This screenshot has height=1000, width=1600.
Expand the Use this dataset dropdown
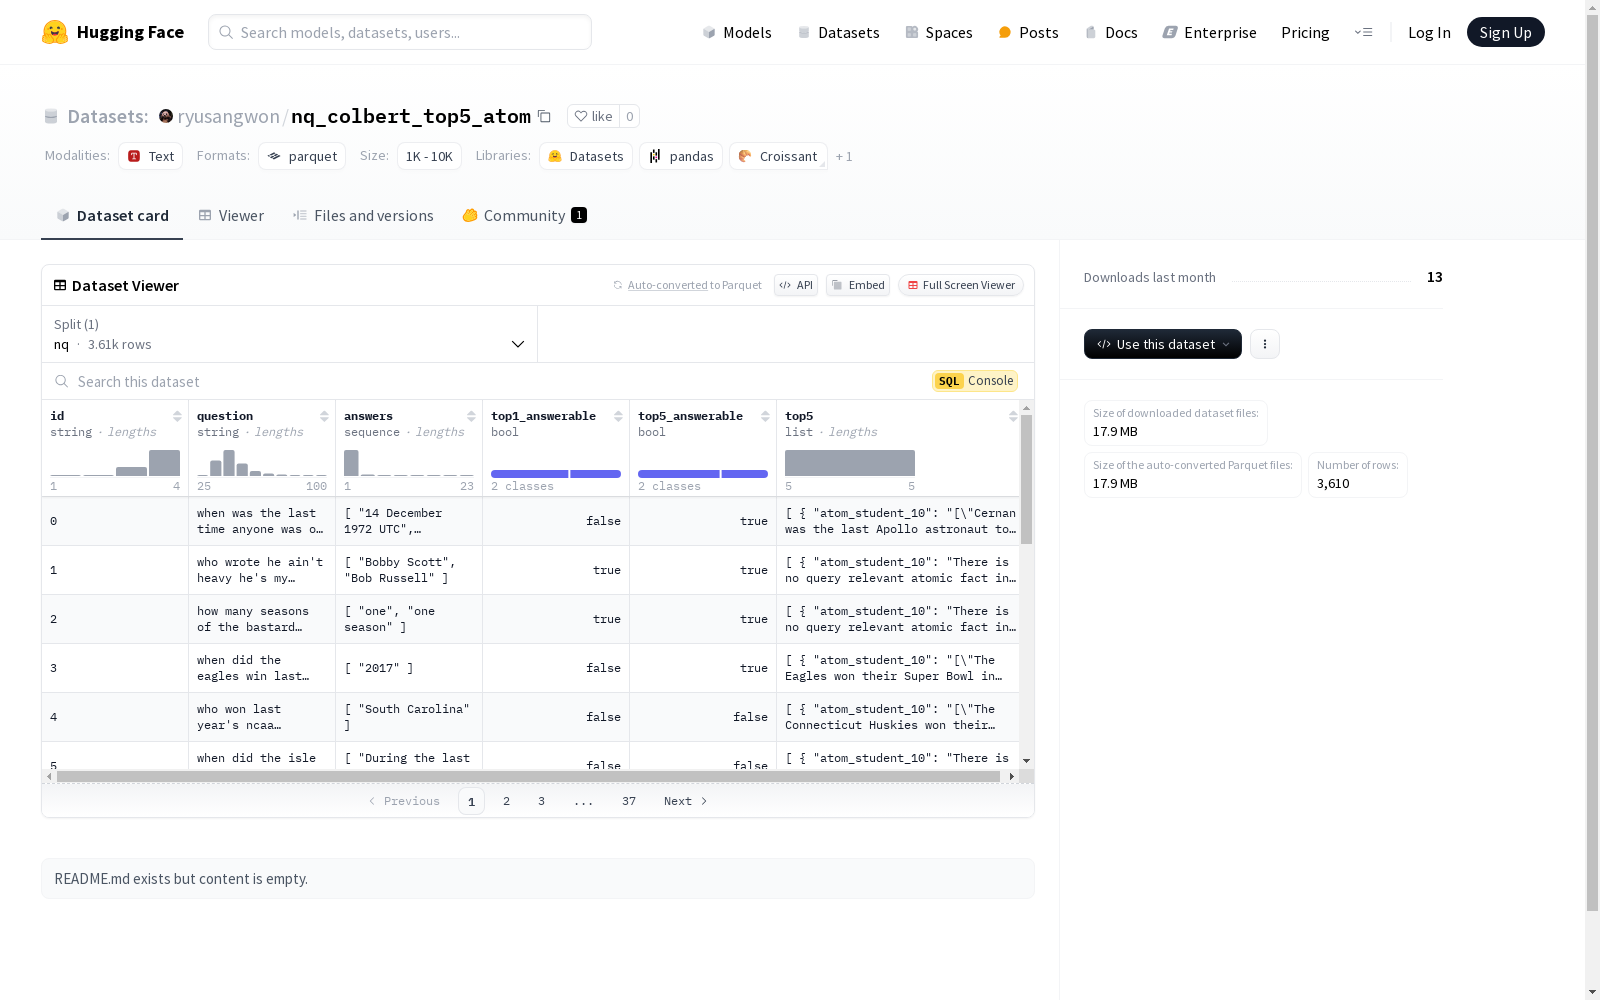(x=1163, y=344)
